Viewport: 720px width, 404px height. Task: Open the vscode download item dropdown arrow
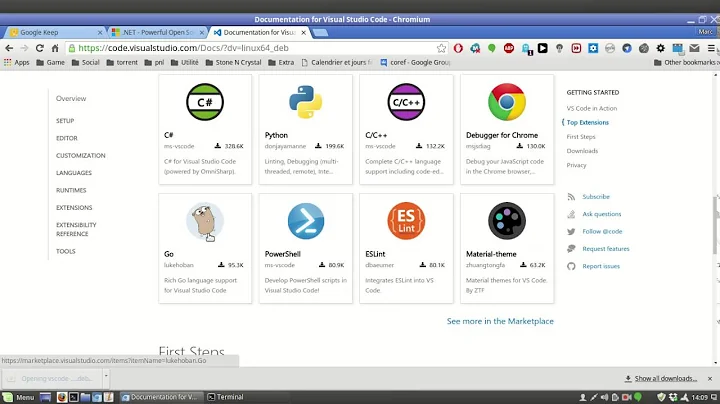pyautogui.click(x=106, y=376)
